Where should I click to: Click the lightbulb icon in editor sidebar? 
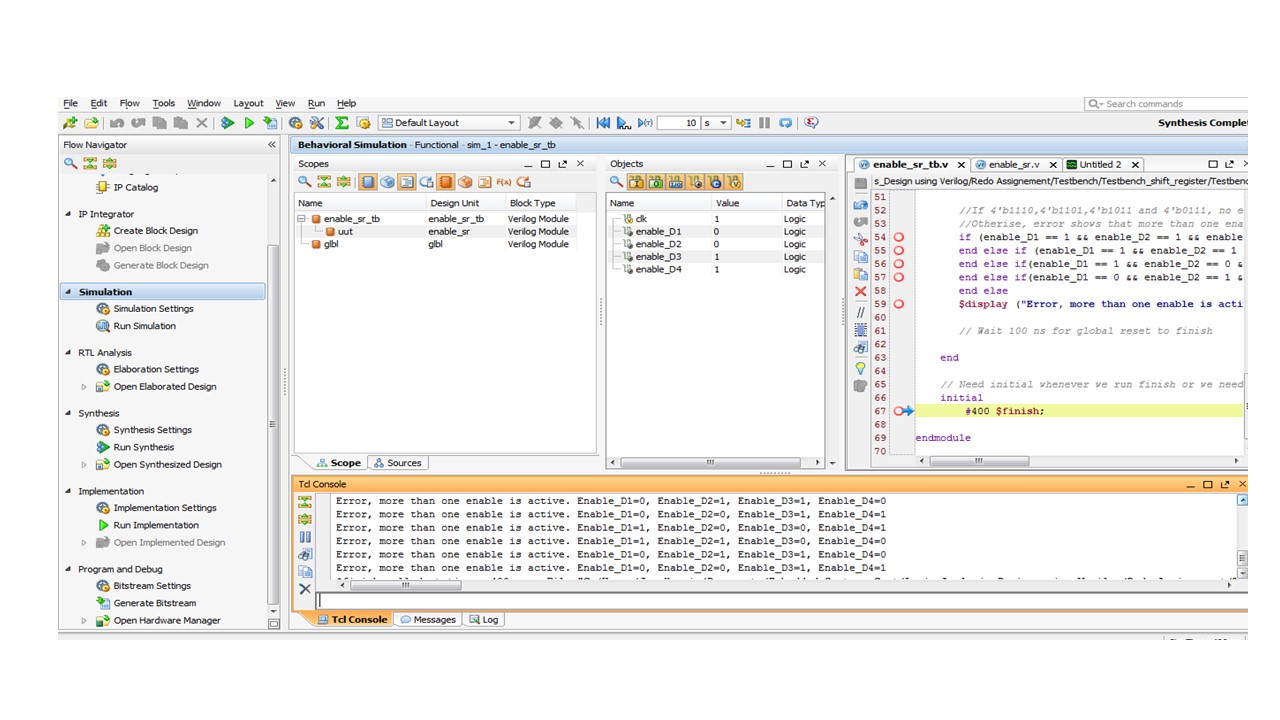[860, 368]
